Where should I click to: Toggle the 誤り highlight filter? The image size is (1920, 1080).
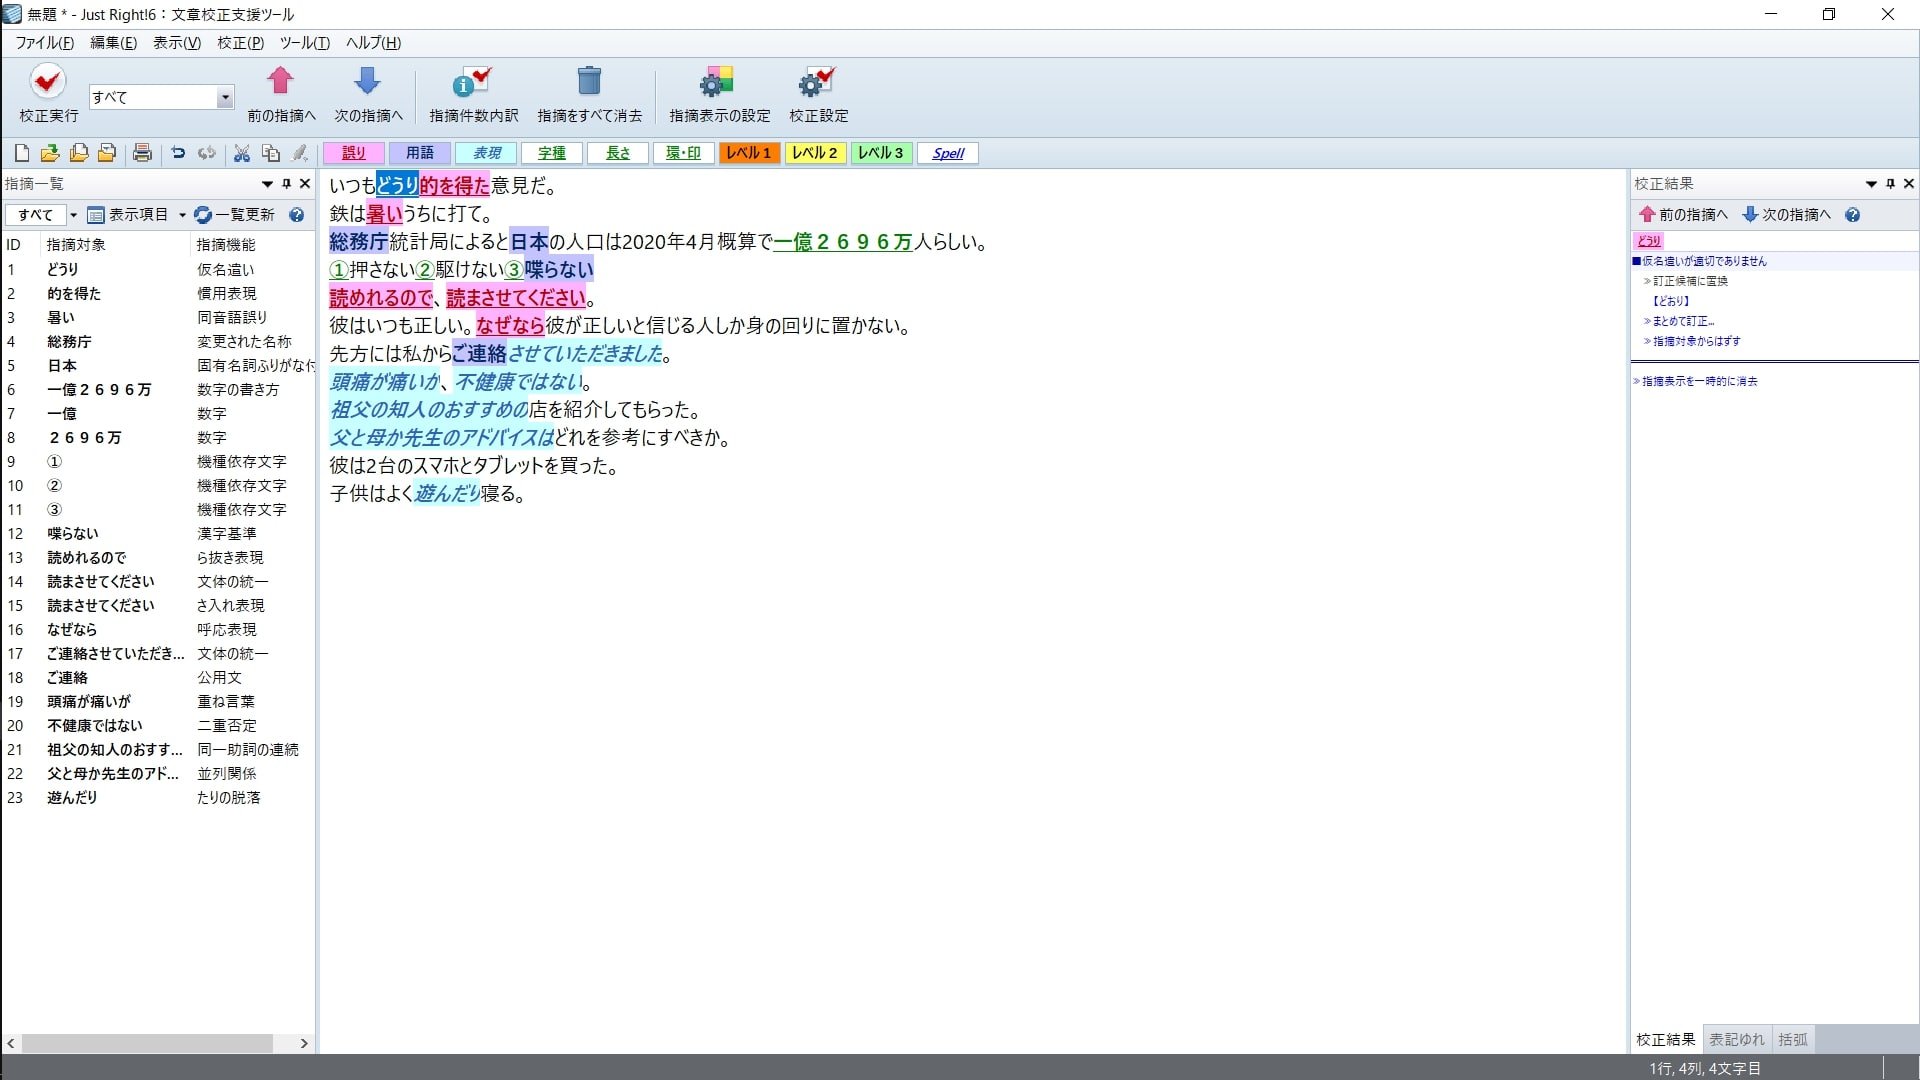click(354, 153)
